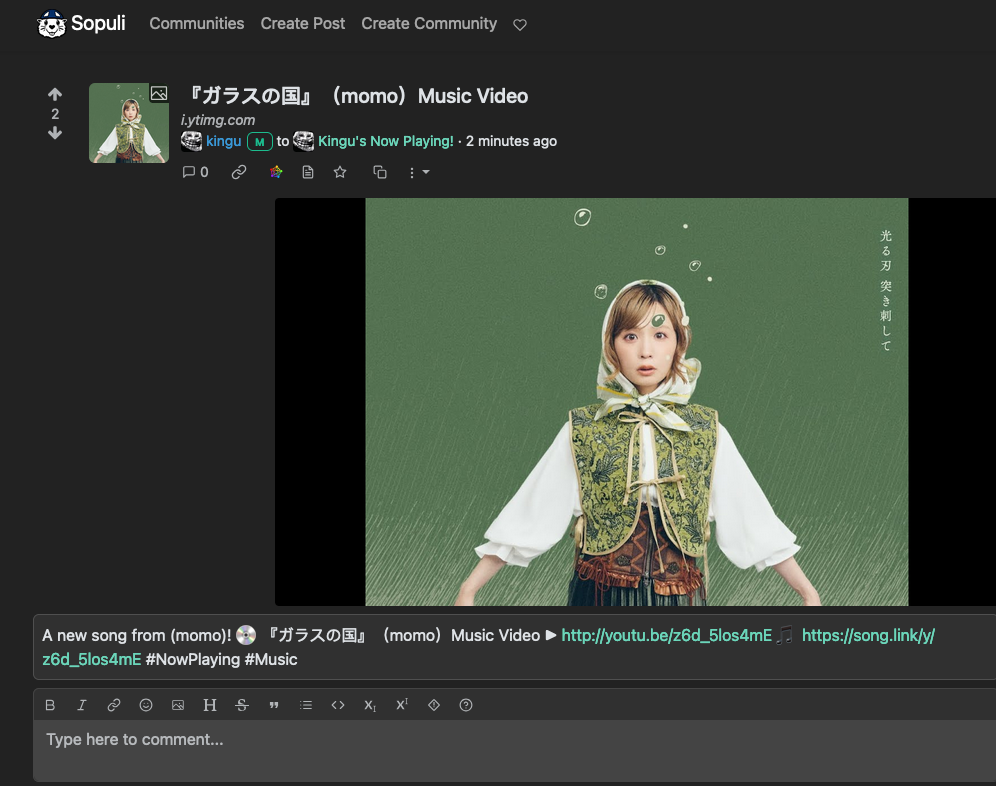Image resolution: width=996 pixels, height=786 pixels.
Task: Cross-post using the copy icon
Action: point(380,172)
